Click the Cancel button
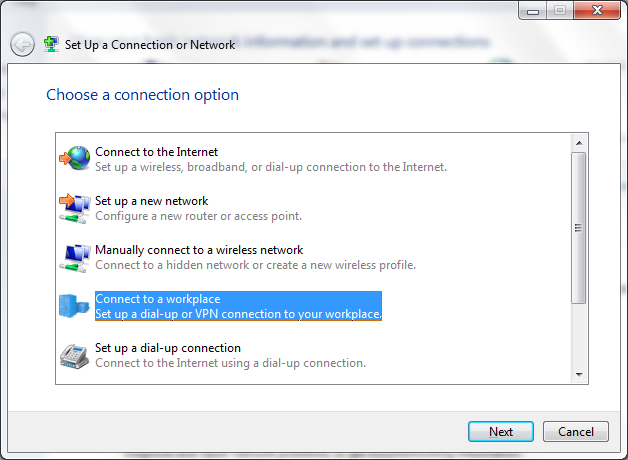This screenshot has height=460, width=628. pyautogui.click(x=576, y=432)
